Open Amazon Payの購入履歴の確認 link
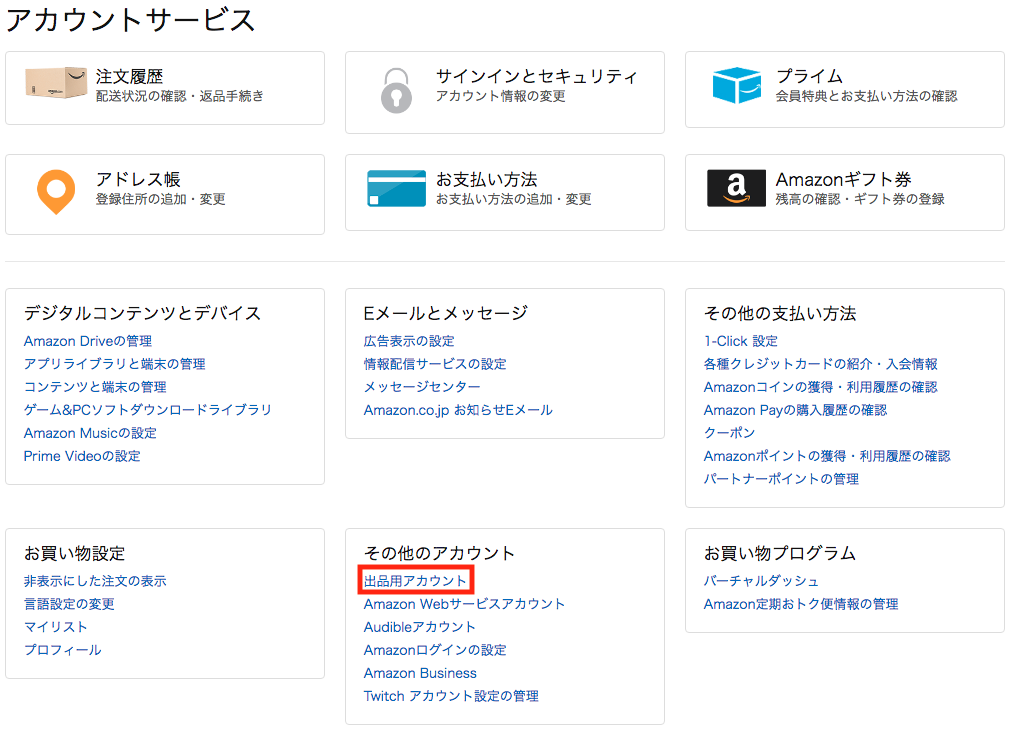The height and width of the screenshot is (730, 1016). [796, 410]
